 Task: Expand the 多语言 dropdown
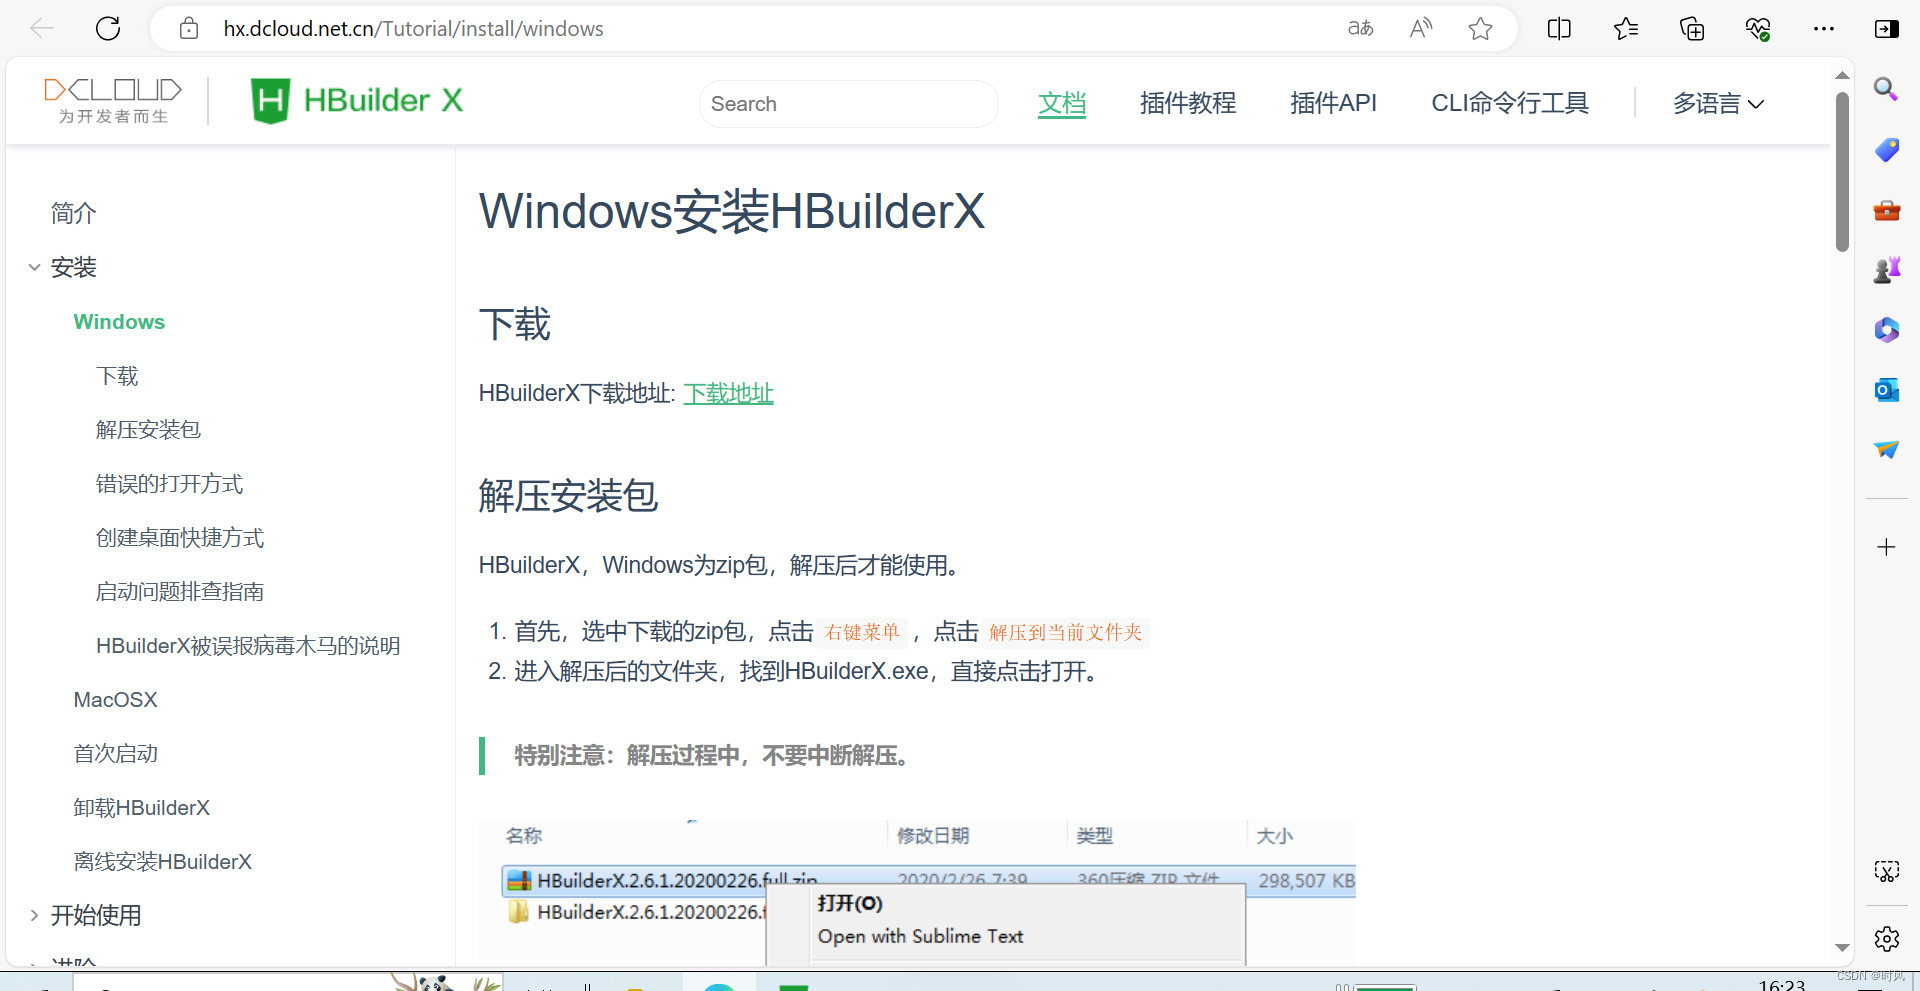[x=1718, y=104]
